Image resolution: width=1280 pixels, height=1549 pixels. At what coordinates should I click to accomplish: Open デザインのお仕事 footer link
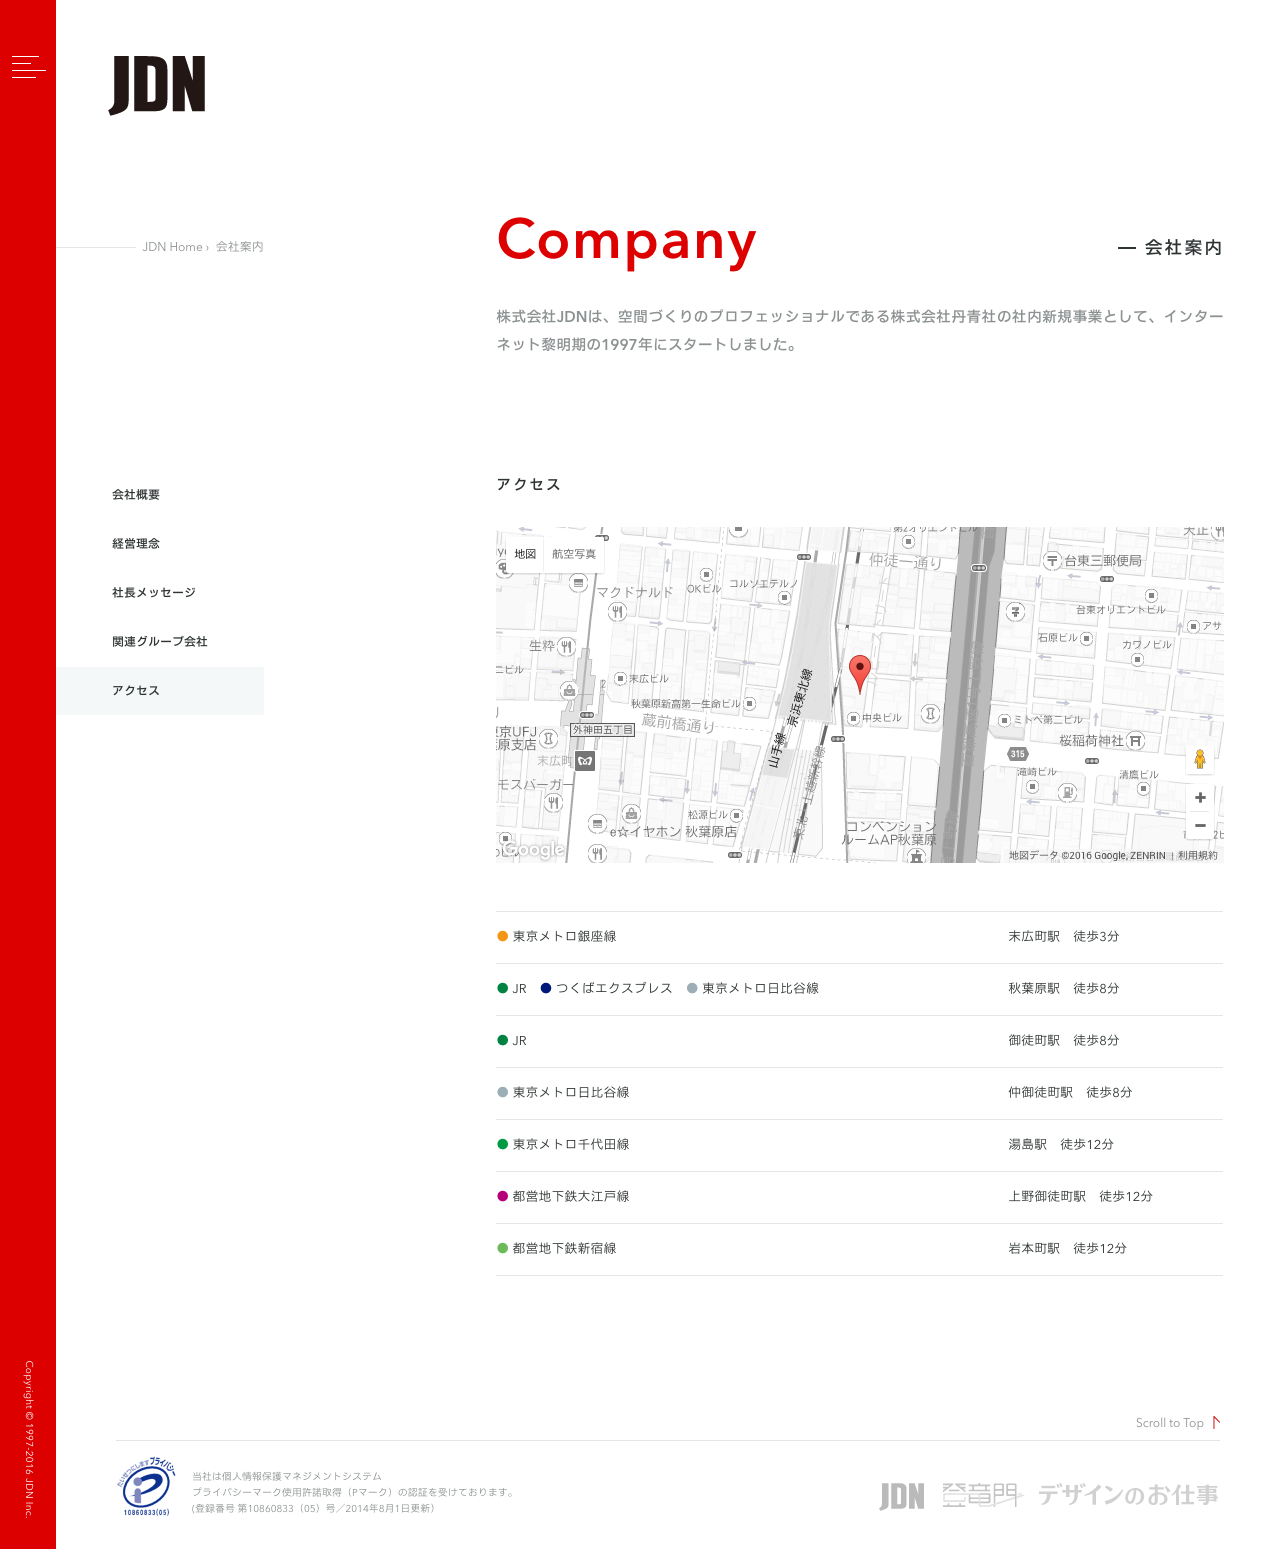click(1128, 1496)
